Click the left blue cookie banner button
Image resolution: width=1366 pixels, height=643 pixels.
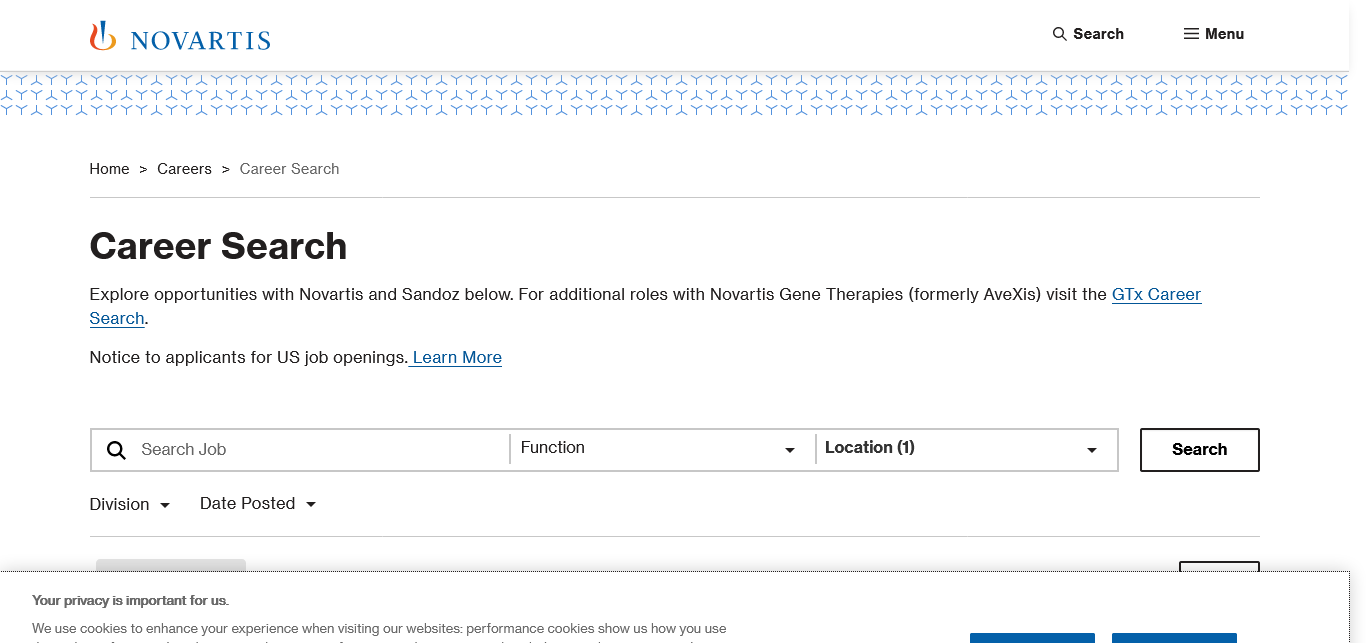point(1031,637)
